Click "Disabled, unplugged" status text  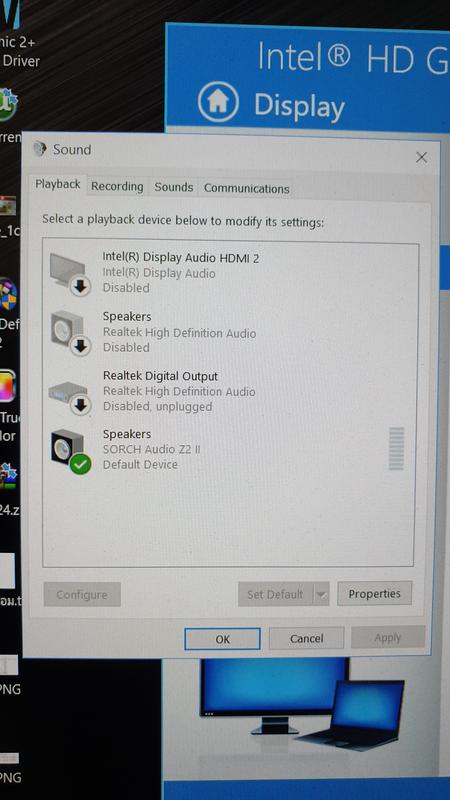[157, 407]
